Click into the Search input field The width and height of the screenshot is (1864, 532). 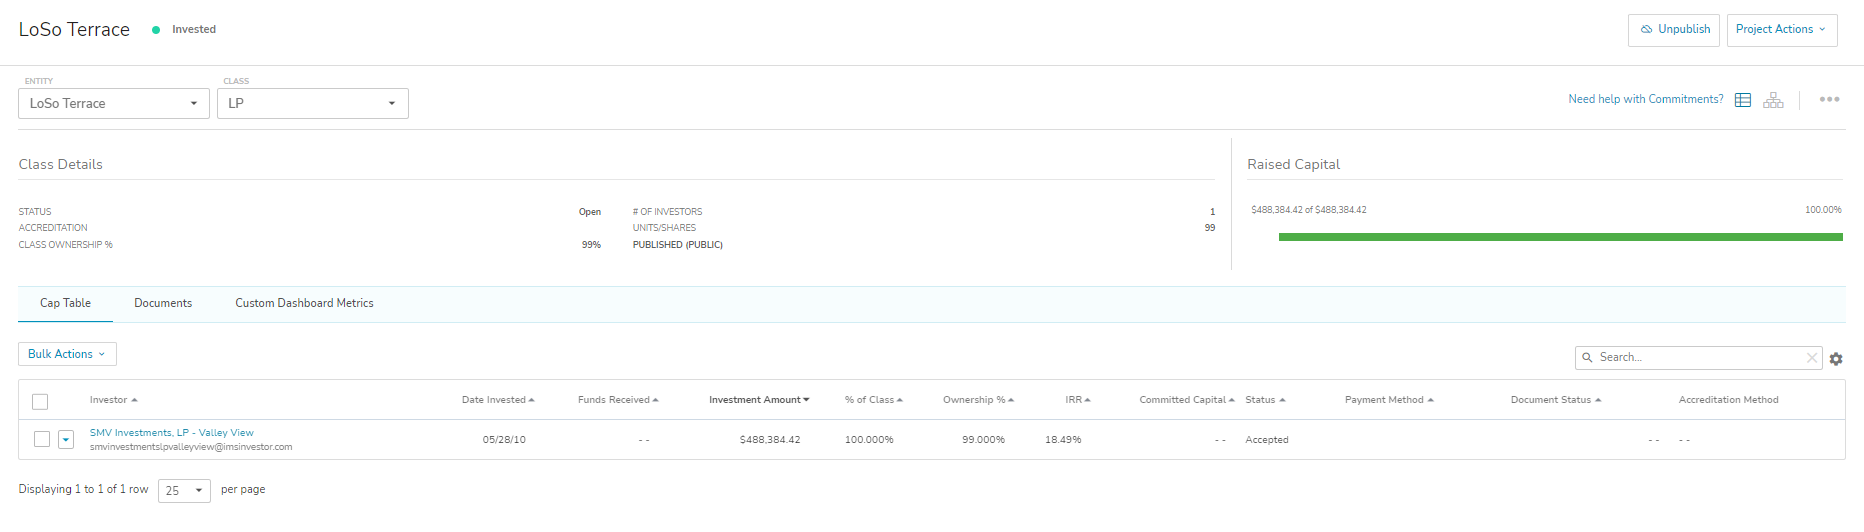(1698, 358)
